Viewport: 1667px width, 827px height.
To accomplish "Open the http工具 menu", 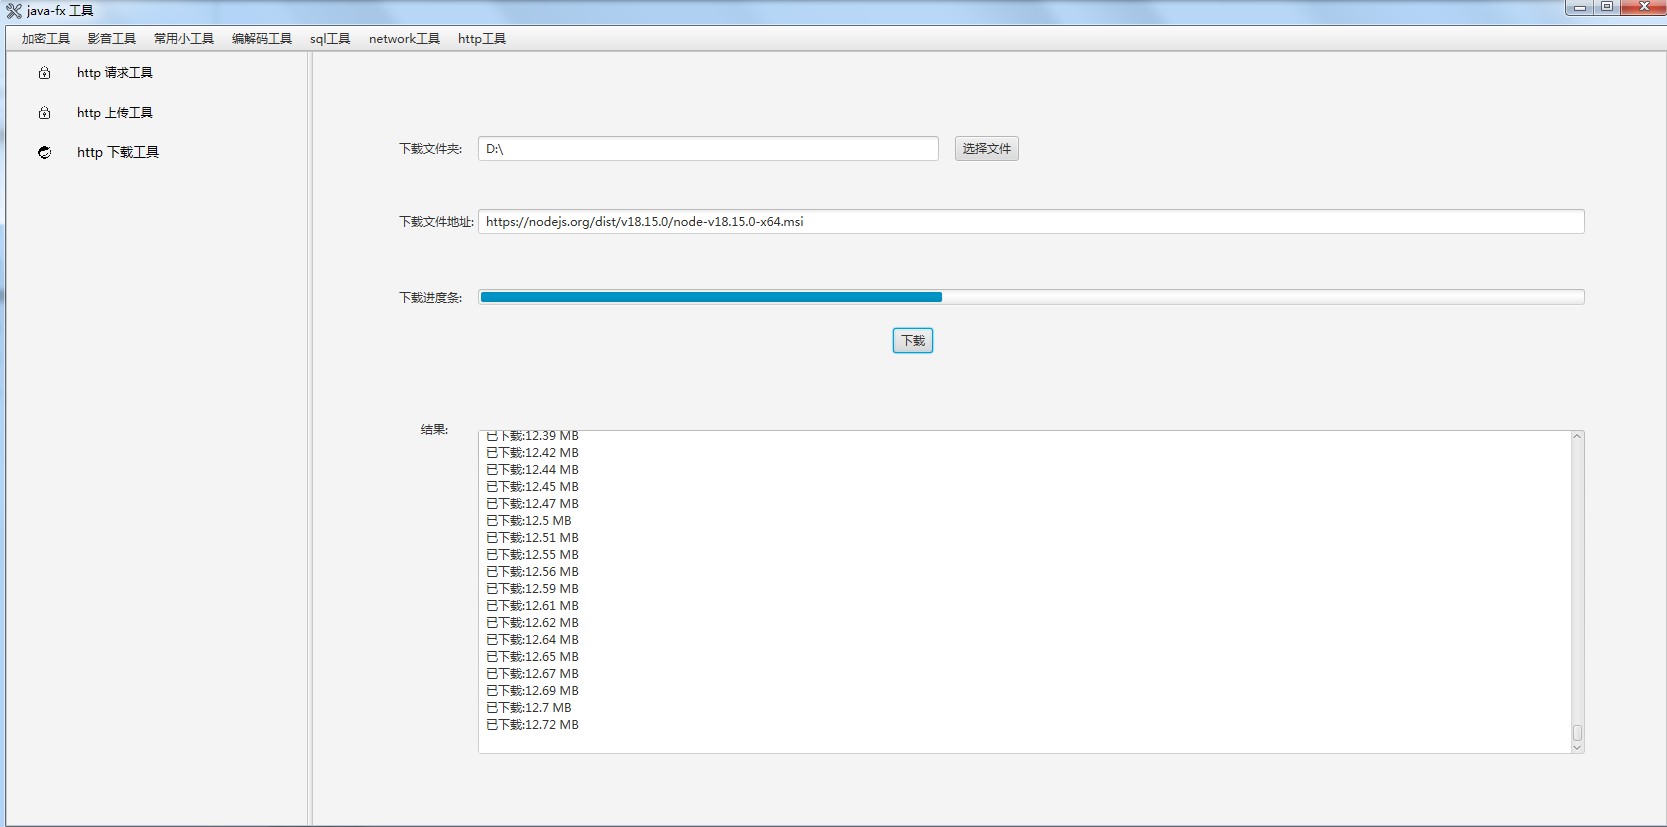I will click(x=482, y=39).
